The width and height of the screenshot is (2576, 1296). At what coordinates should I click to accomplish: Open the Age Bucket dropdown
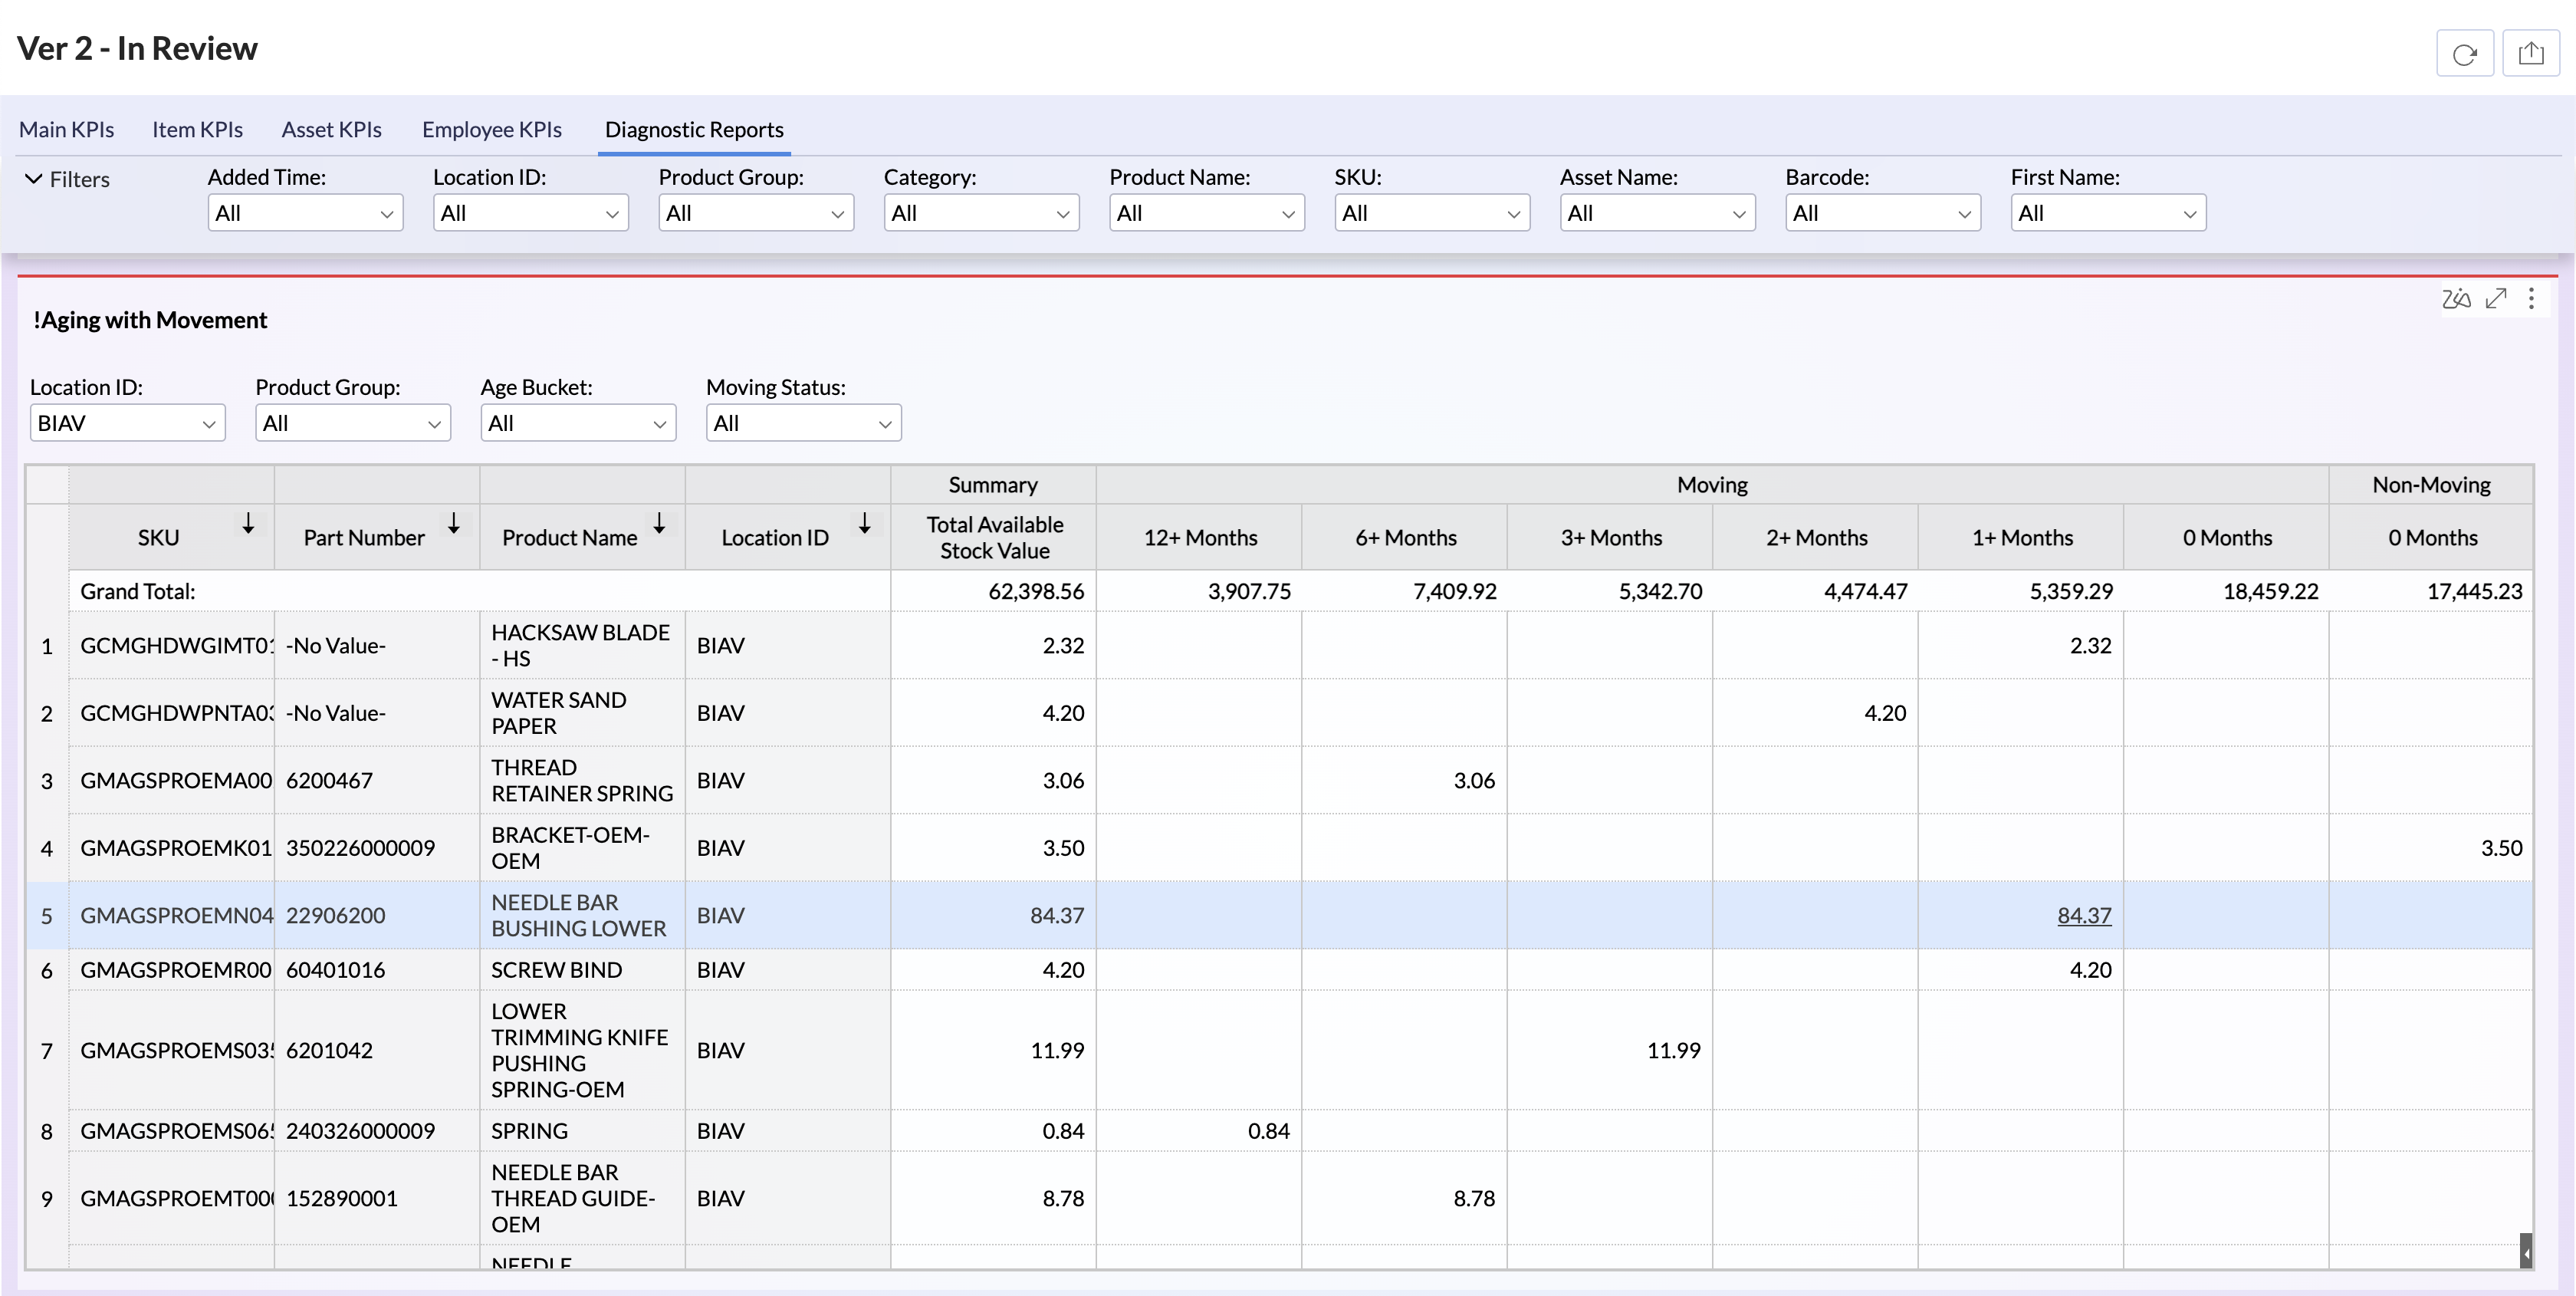click(577, 423)
